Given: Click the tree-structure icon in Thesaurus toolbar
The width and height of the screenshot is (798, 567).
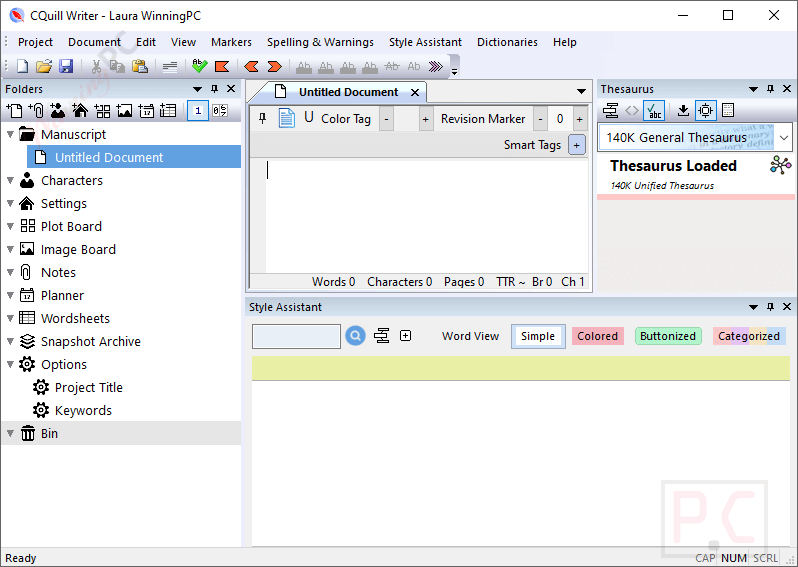Looking at the screenshot, I should (x=610, y=110).
